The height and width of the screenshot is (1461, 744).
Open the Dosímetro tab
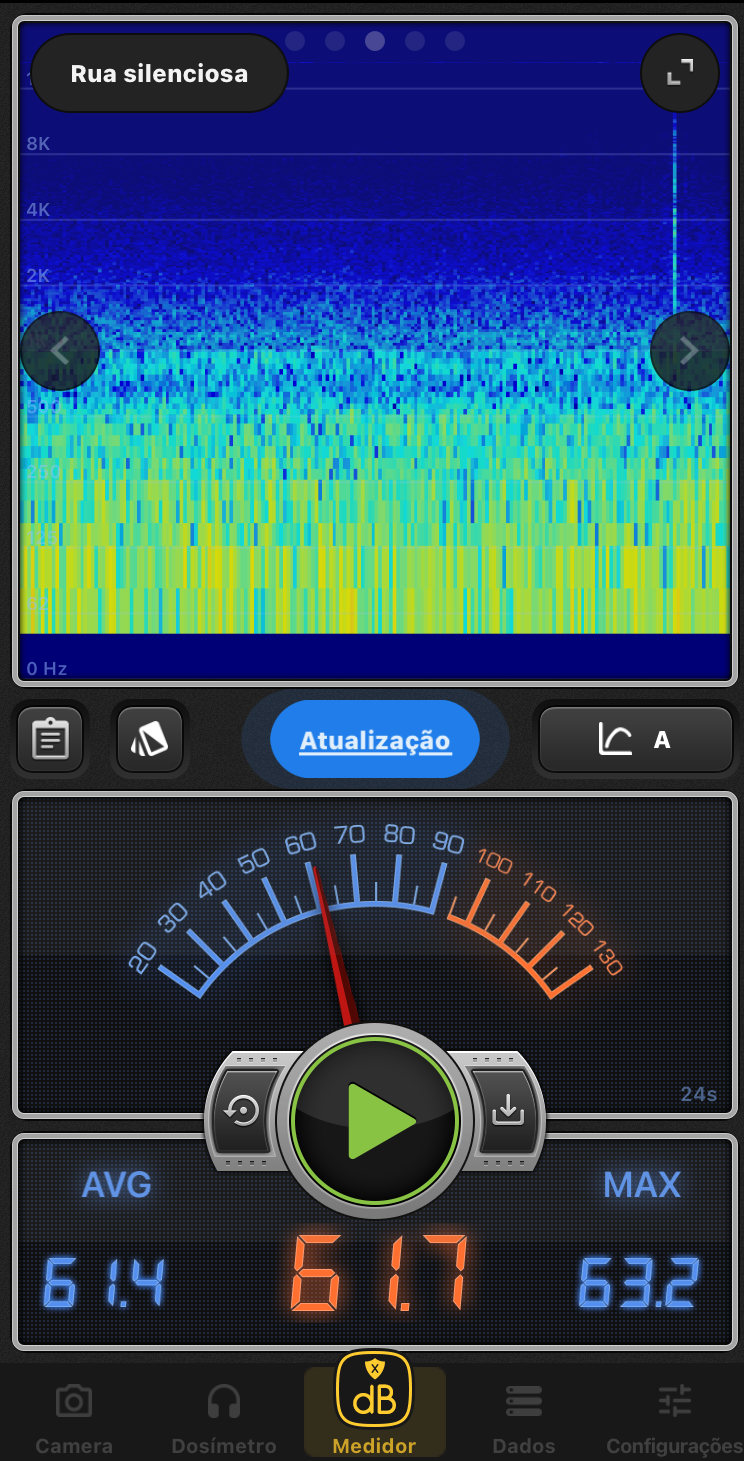click(x=224, y=1417)
